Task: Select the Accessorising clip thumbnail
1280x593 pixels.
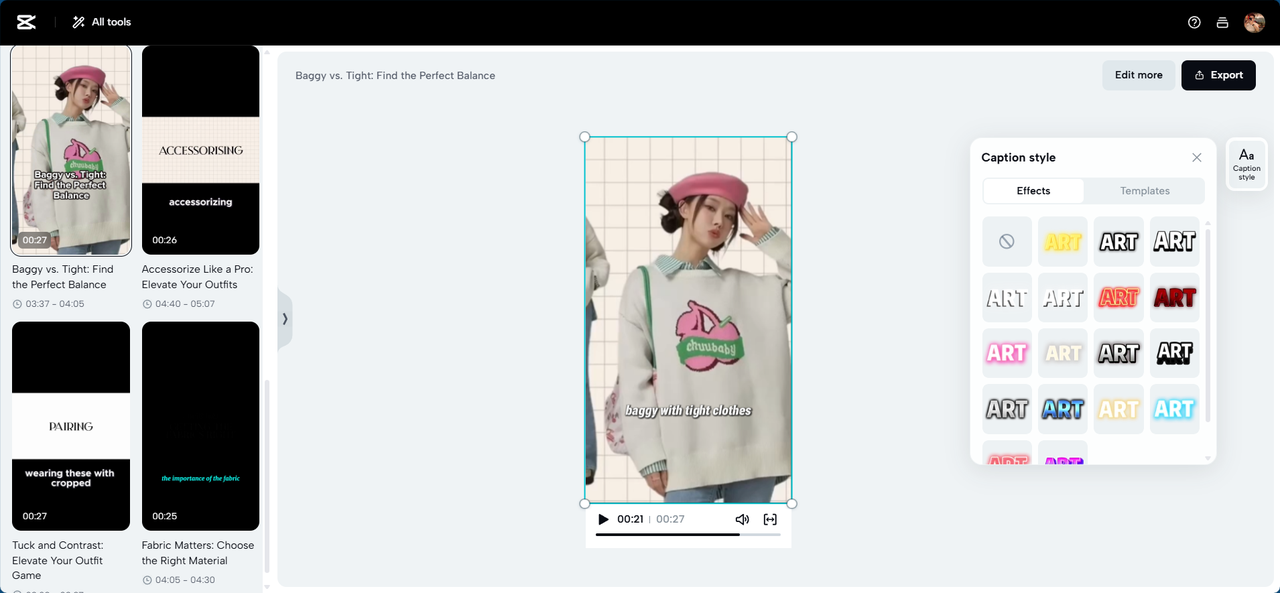Action: (200, 150)
